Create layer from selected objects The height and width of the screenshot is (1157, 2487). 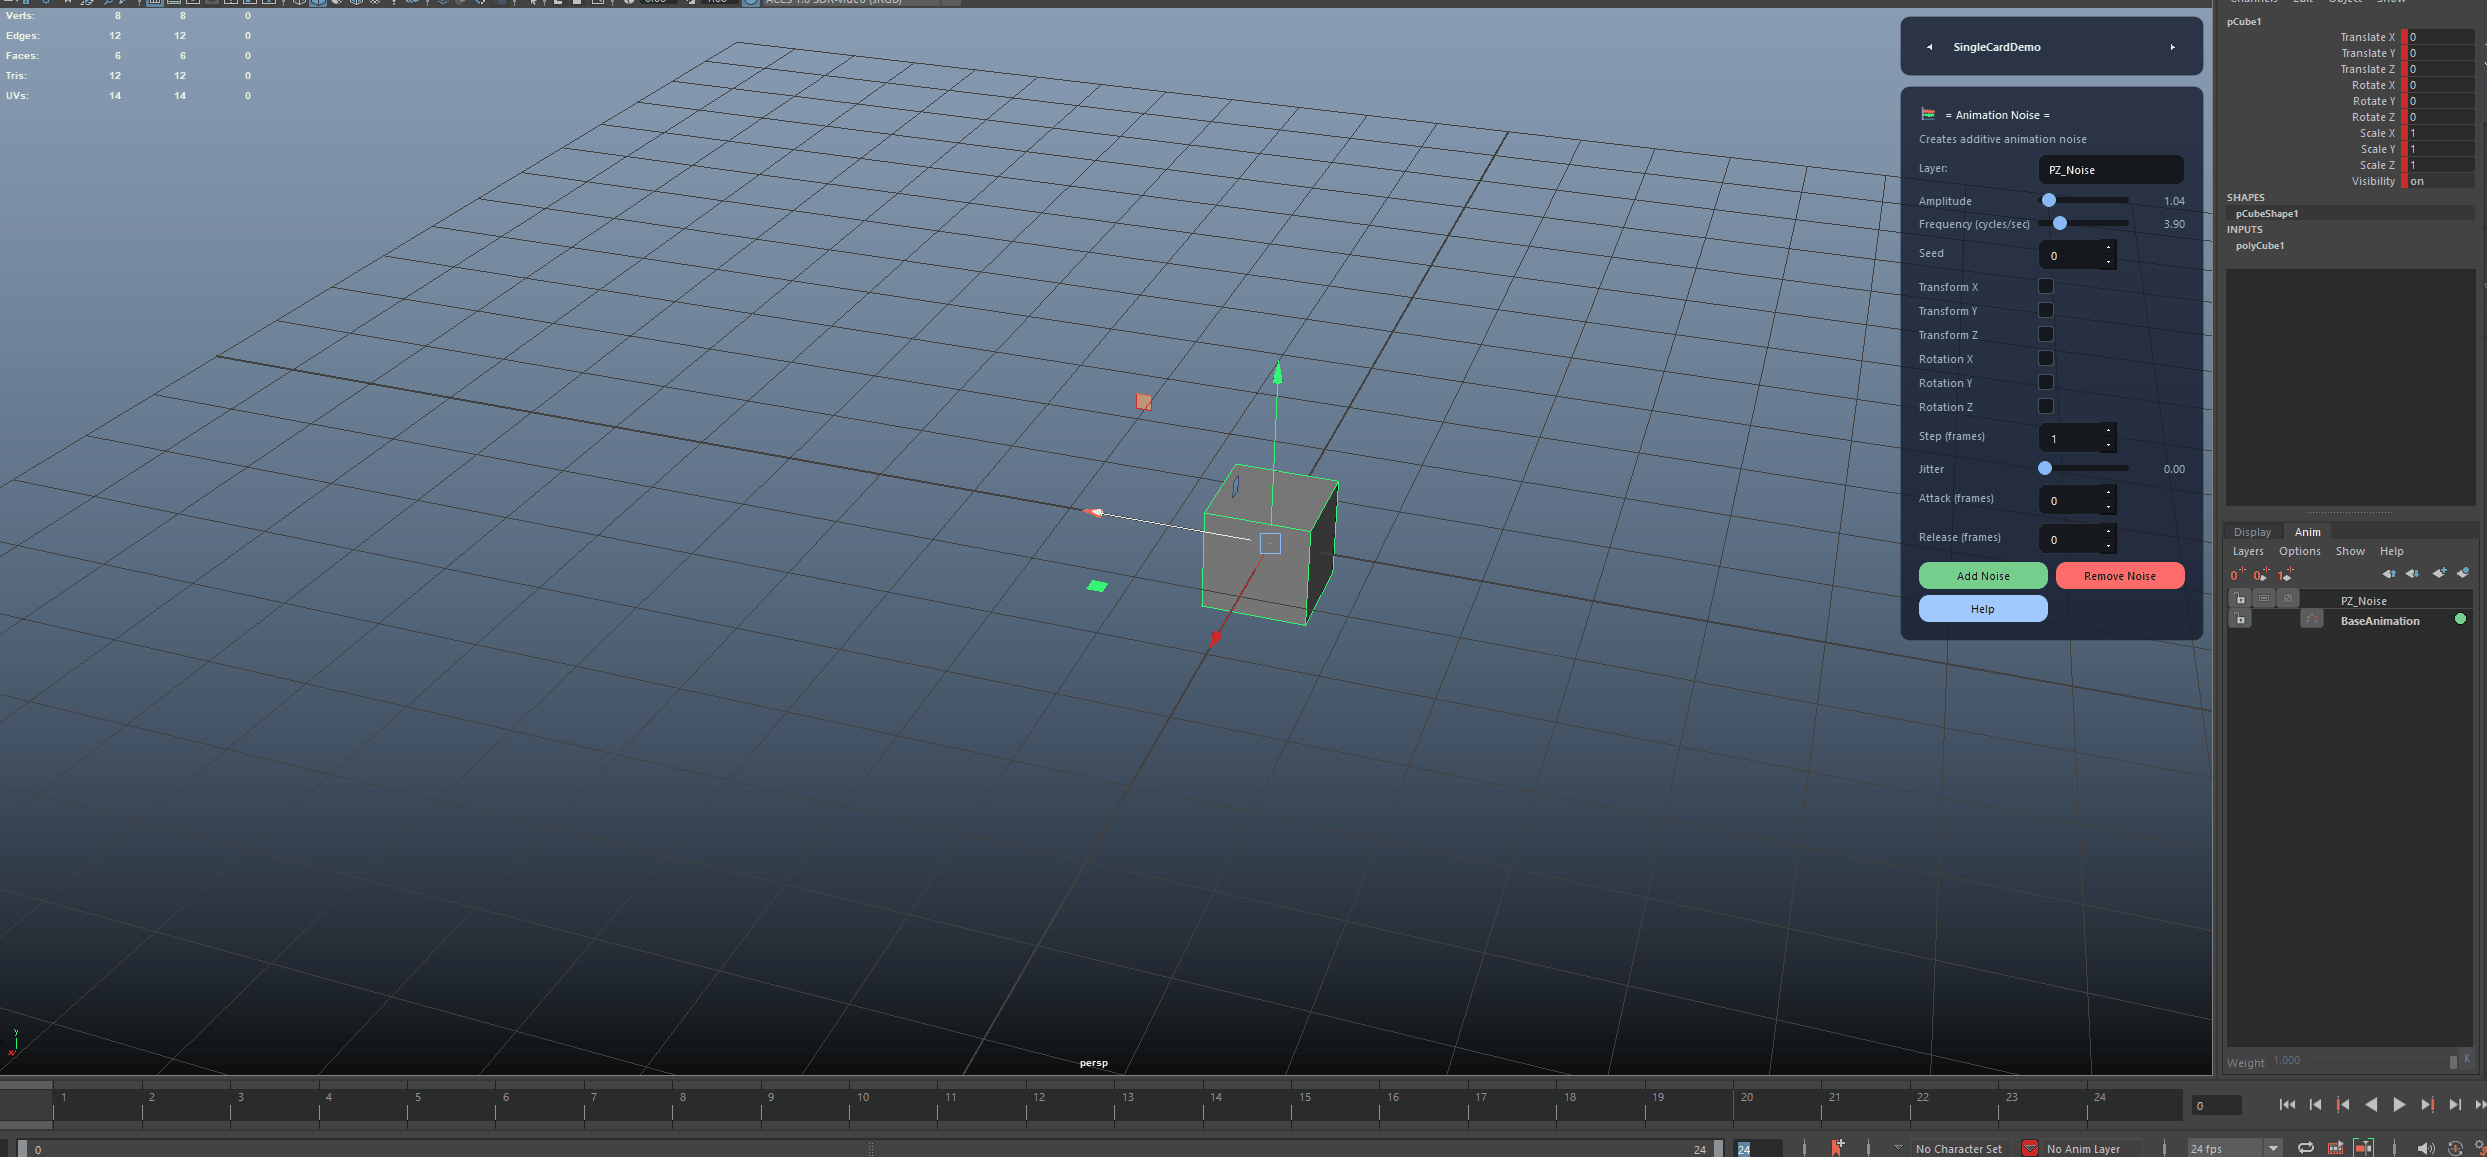coord(2462,574)
